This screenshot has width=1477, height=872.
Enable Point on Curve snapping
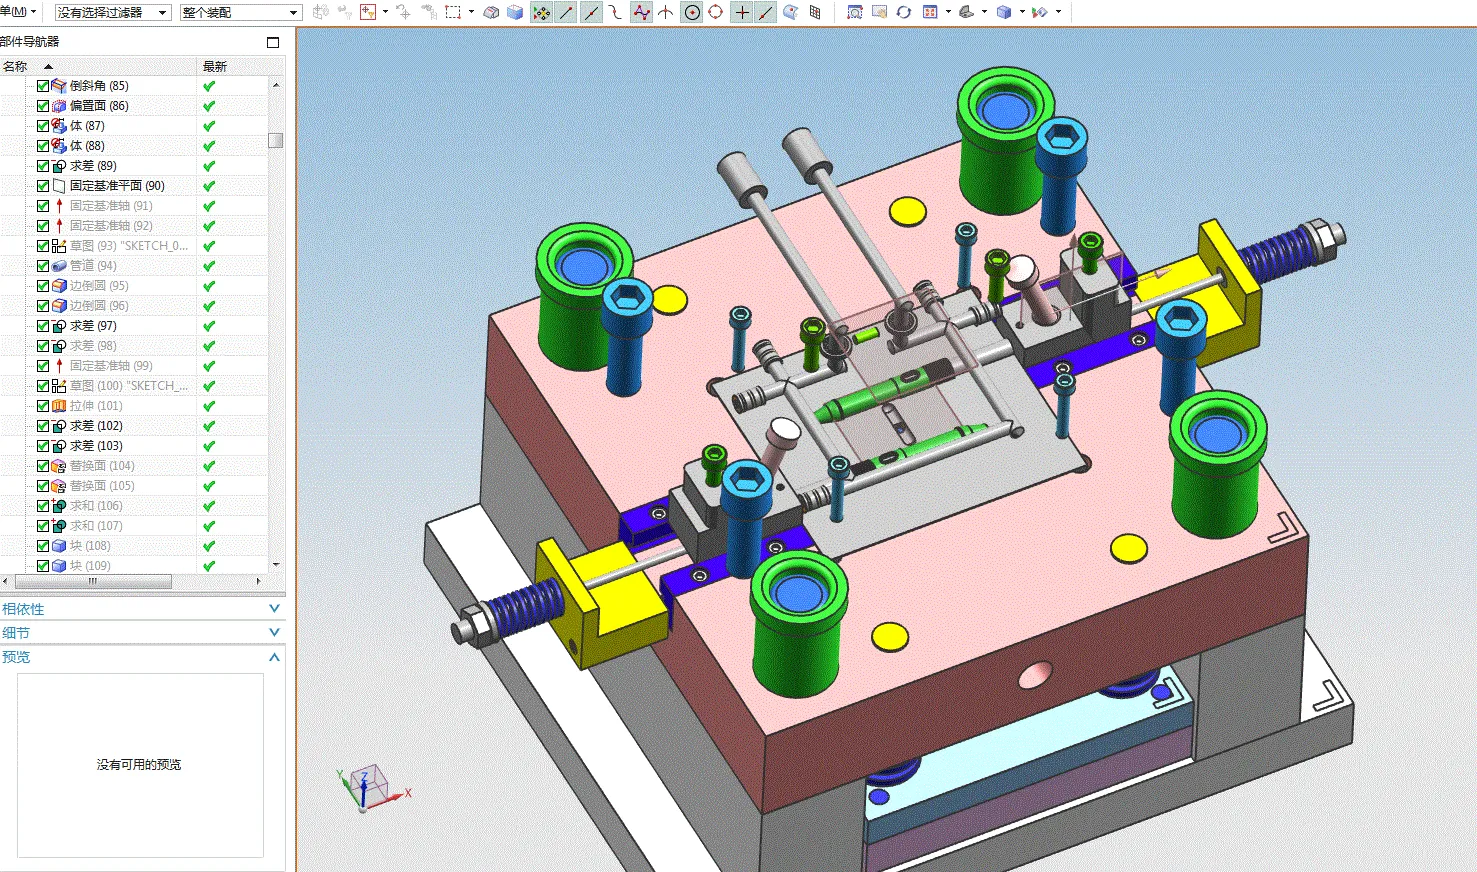(766, 12)
